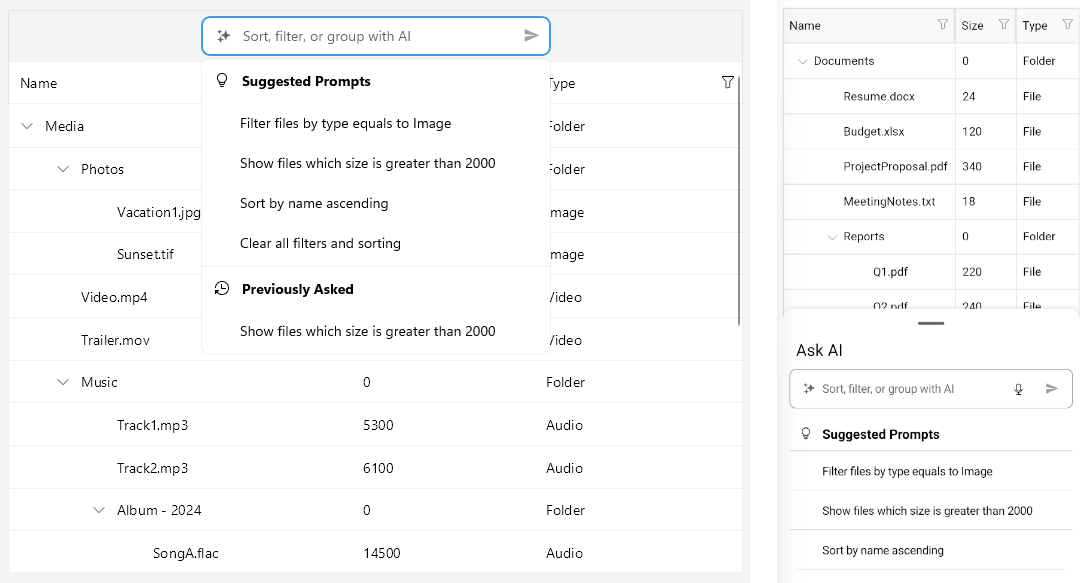This screenshot has width=1086, height=583.
Task: Open the Size column filter in mobile grid
Action: click(1004, 25)
